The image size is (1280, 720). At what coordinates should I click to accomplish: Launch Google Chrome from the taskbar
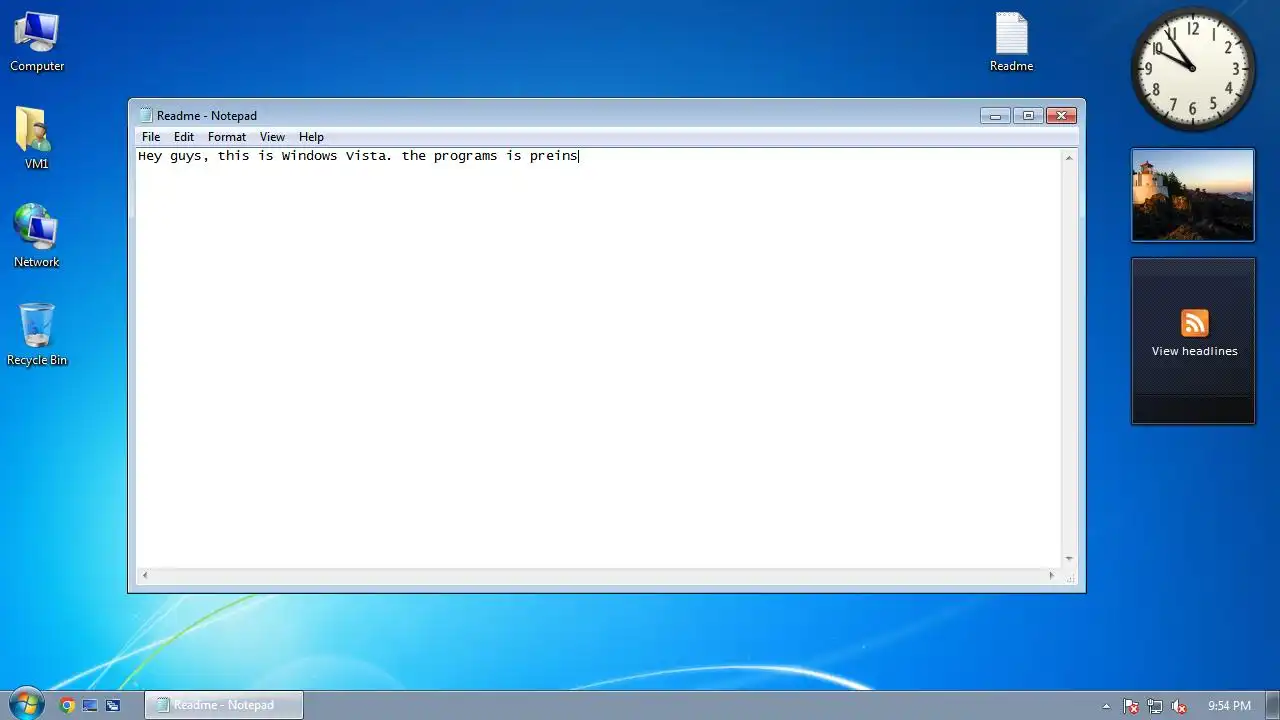pos(67,705)
